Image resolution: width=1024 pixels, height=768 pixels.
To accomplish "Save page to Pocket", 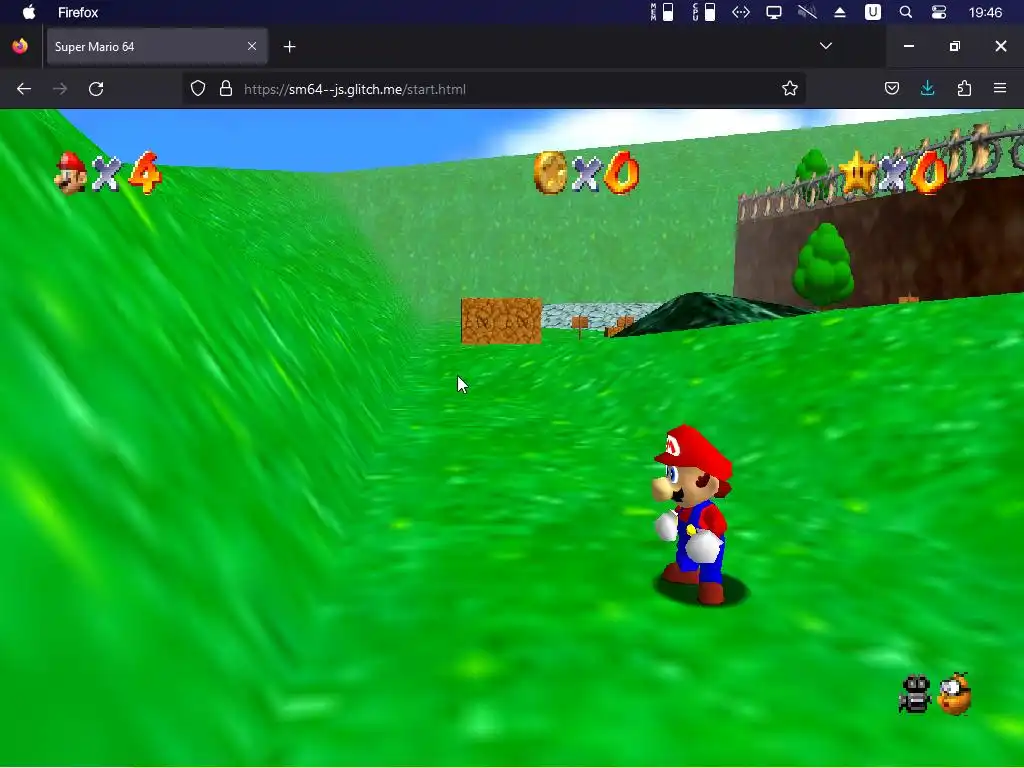I will [x=892, y=88].
